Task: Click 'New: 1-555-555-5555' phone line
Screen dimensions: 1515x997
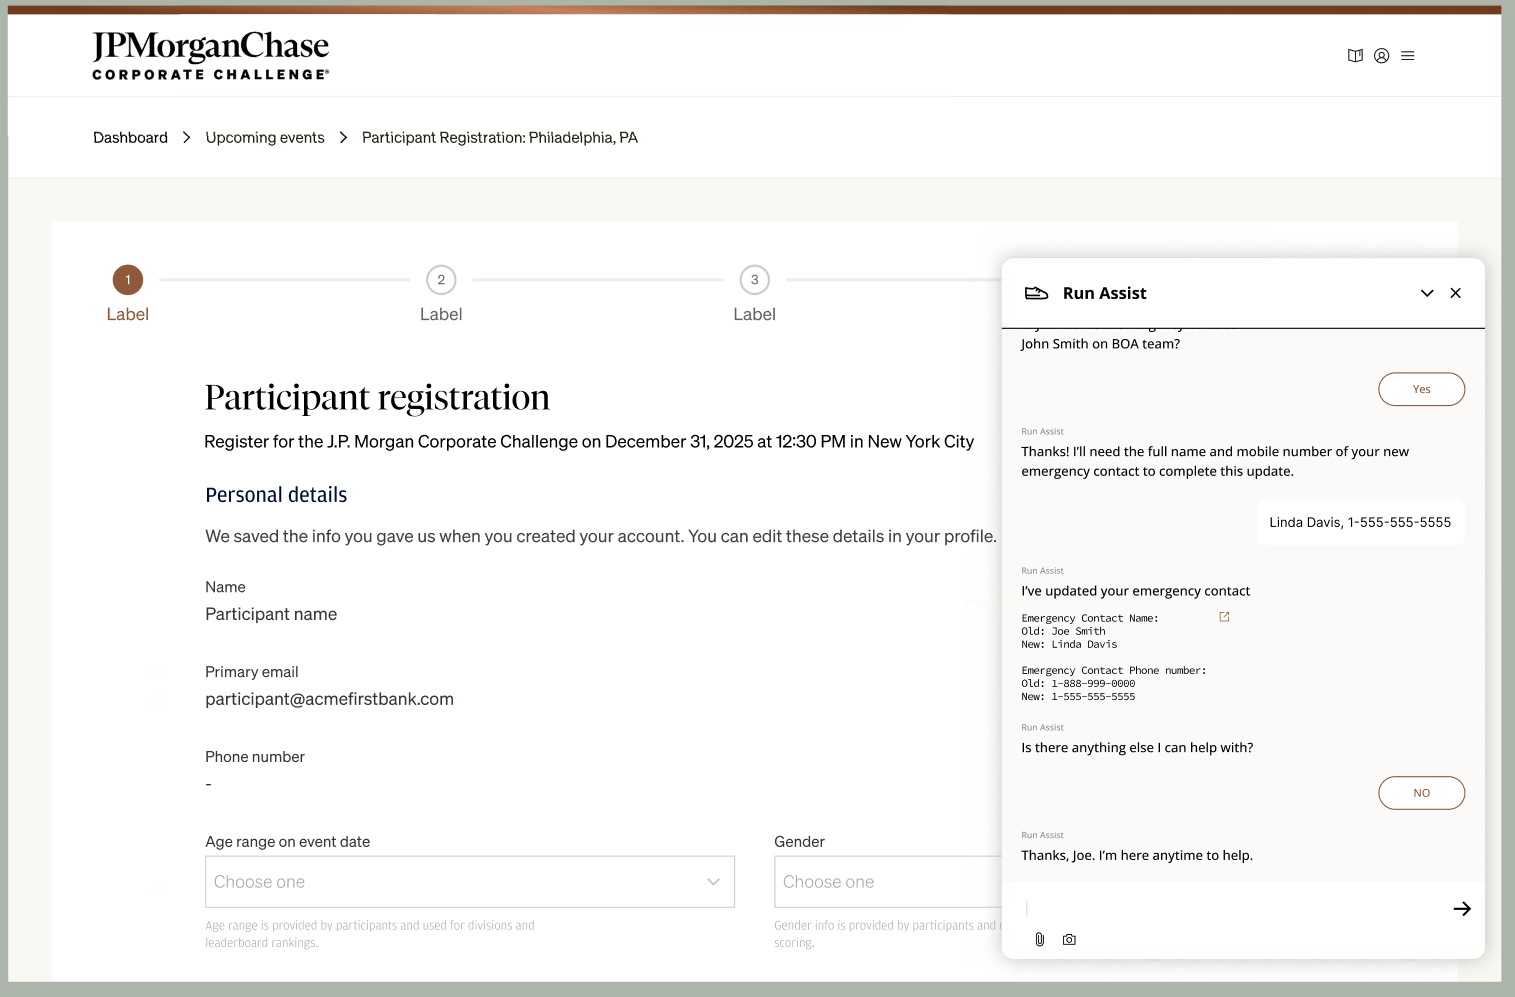Action: click(x=1078, y=697)
